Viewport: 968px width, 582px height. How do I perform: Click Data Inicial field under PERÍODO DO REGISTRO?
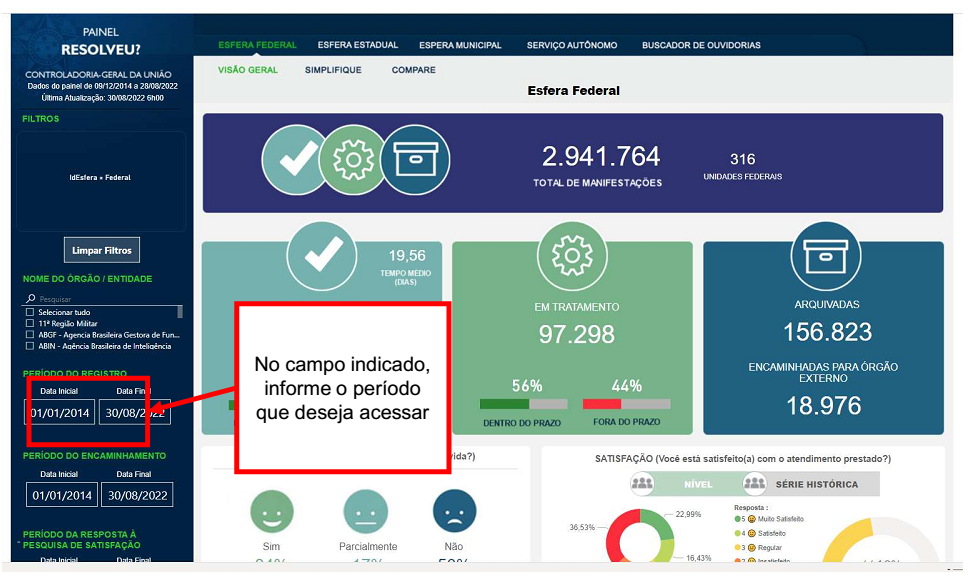pyautogui.click(x=60, y=412)
